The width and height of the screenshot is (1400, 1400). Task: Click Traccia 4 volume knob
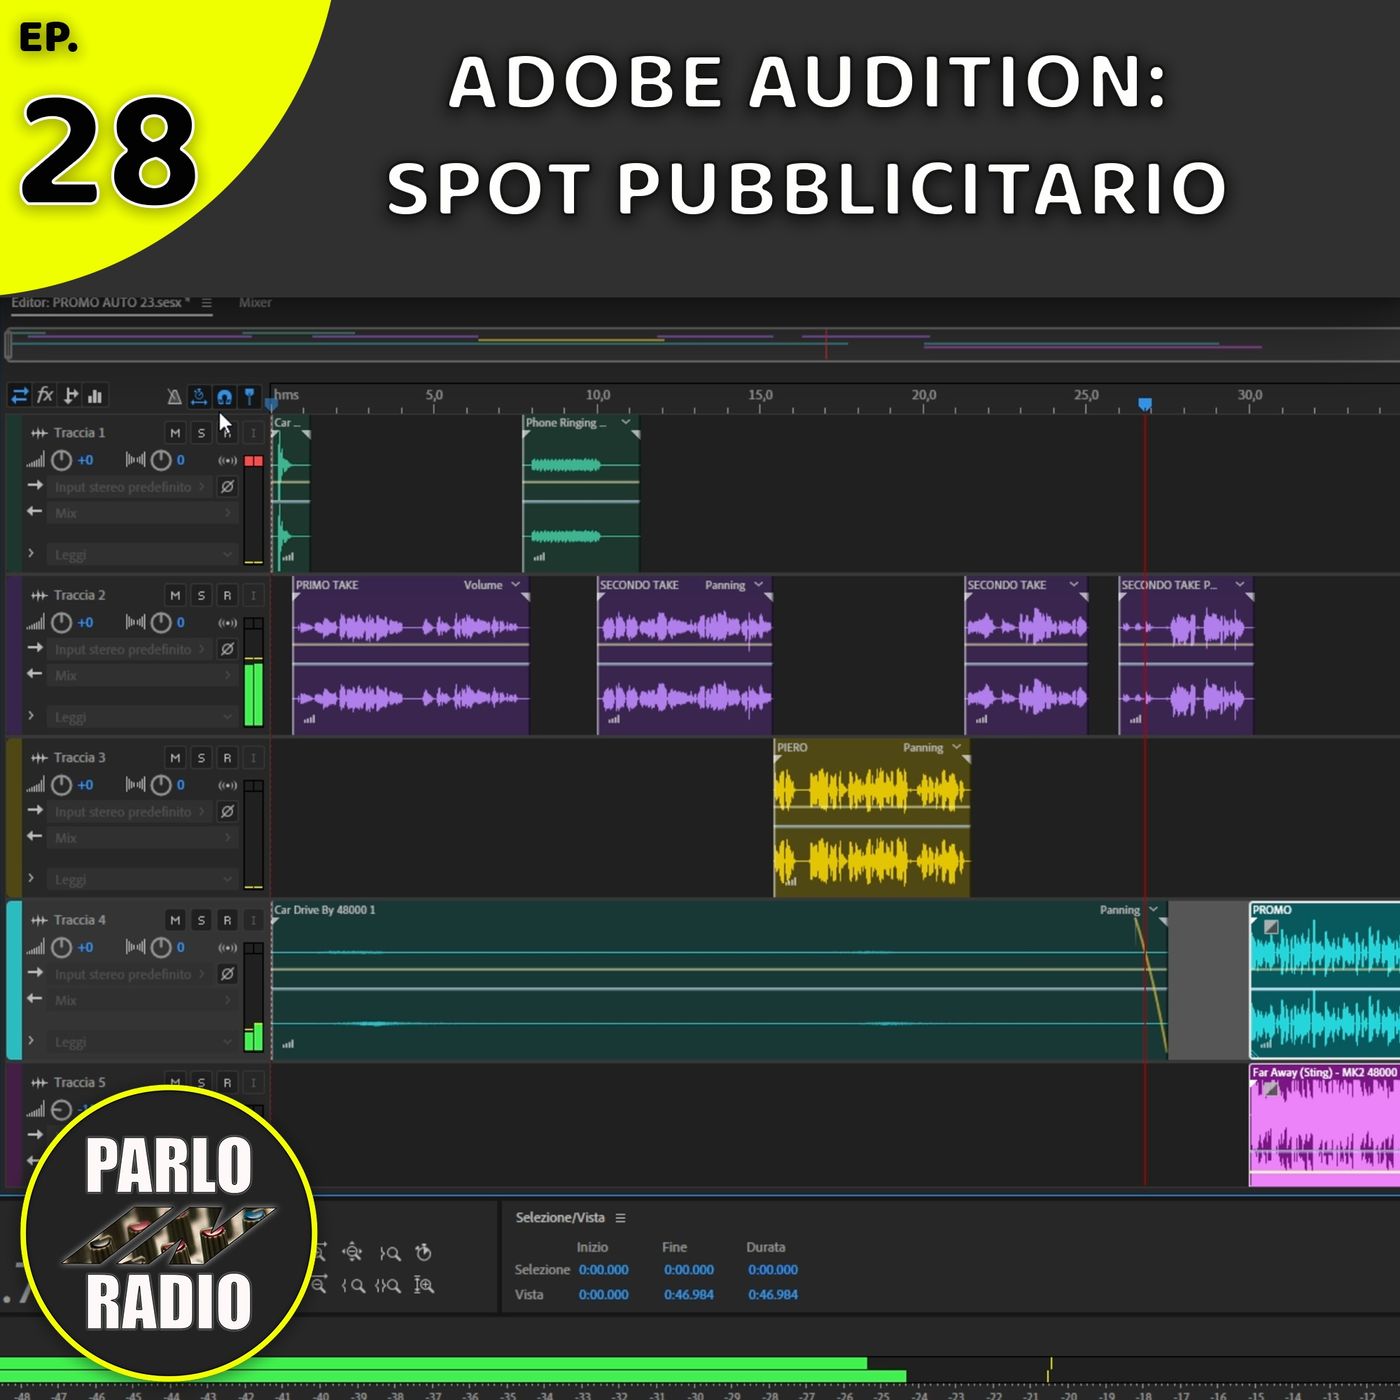61,947
